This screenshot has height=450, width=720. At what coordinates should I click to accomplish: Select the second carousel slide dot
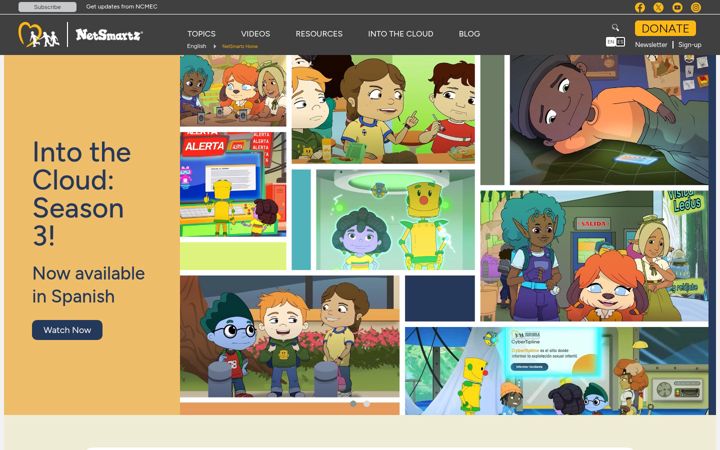pos(366,404)
